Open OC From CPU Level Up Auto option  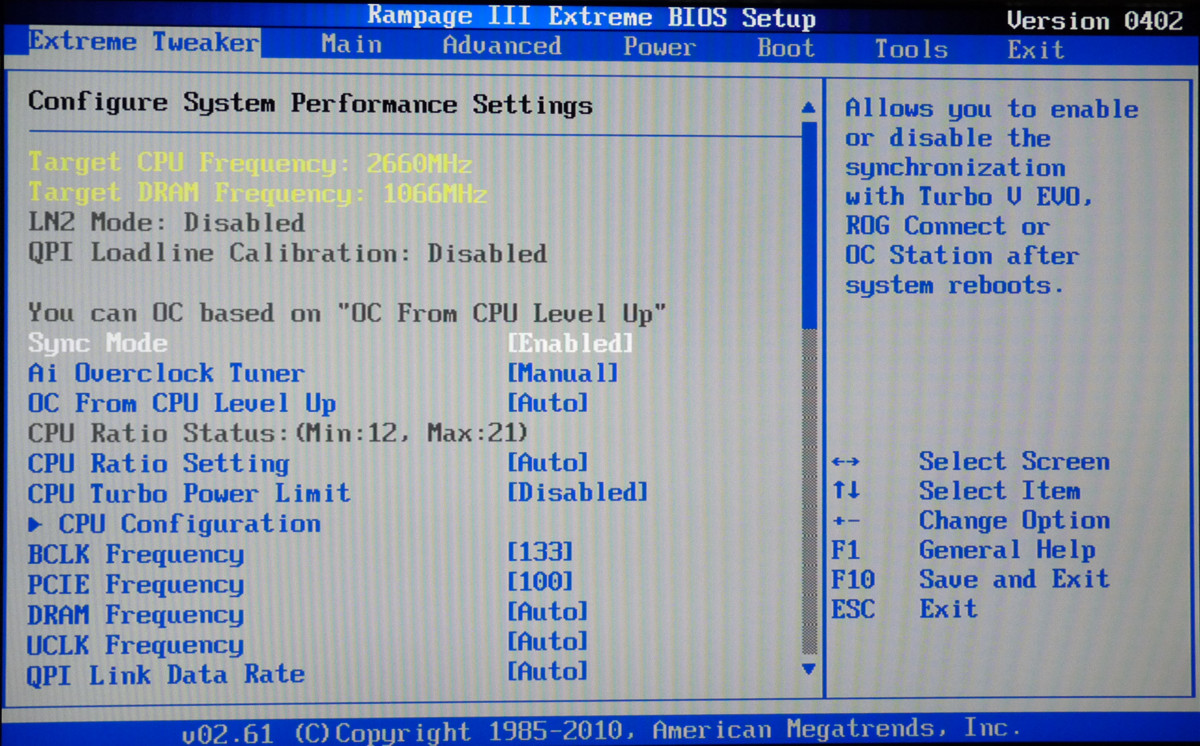click(547, 404)
